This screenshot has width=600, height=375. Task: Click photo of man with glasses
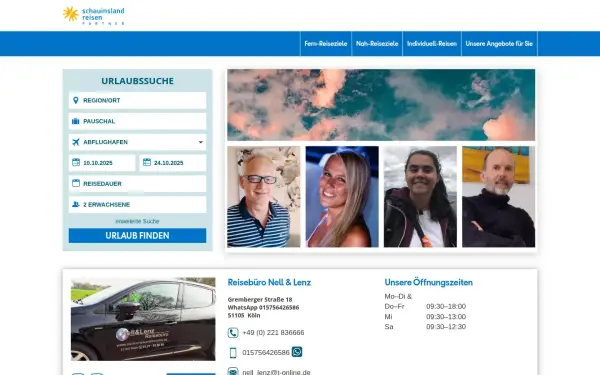(x=264, y=197)
